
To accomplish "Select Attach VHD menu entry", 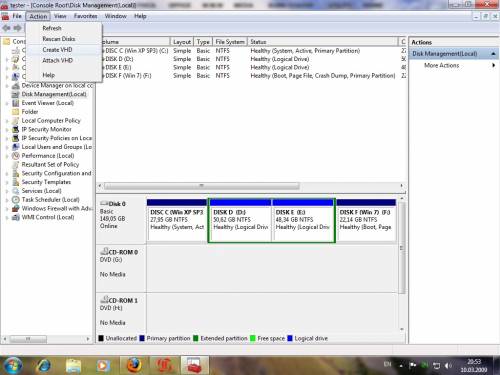I will pos(57,60).
